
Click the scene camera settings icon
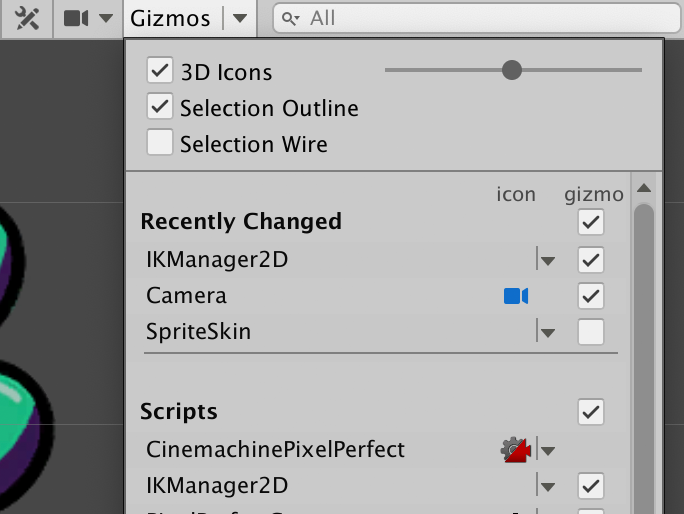tap(76, 18)
